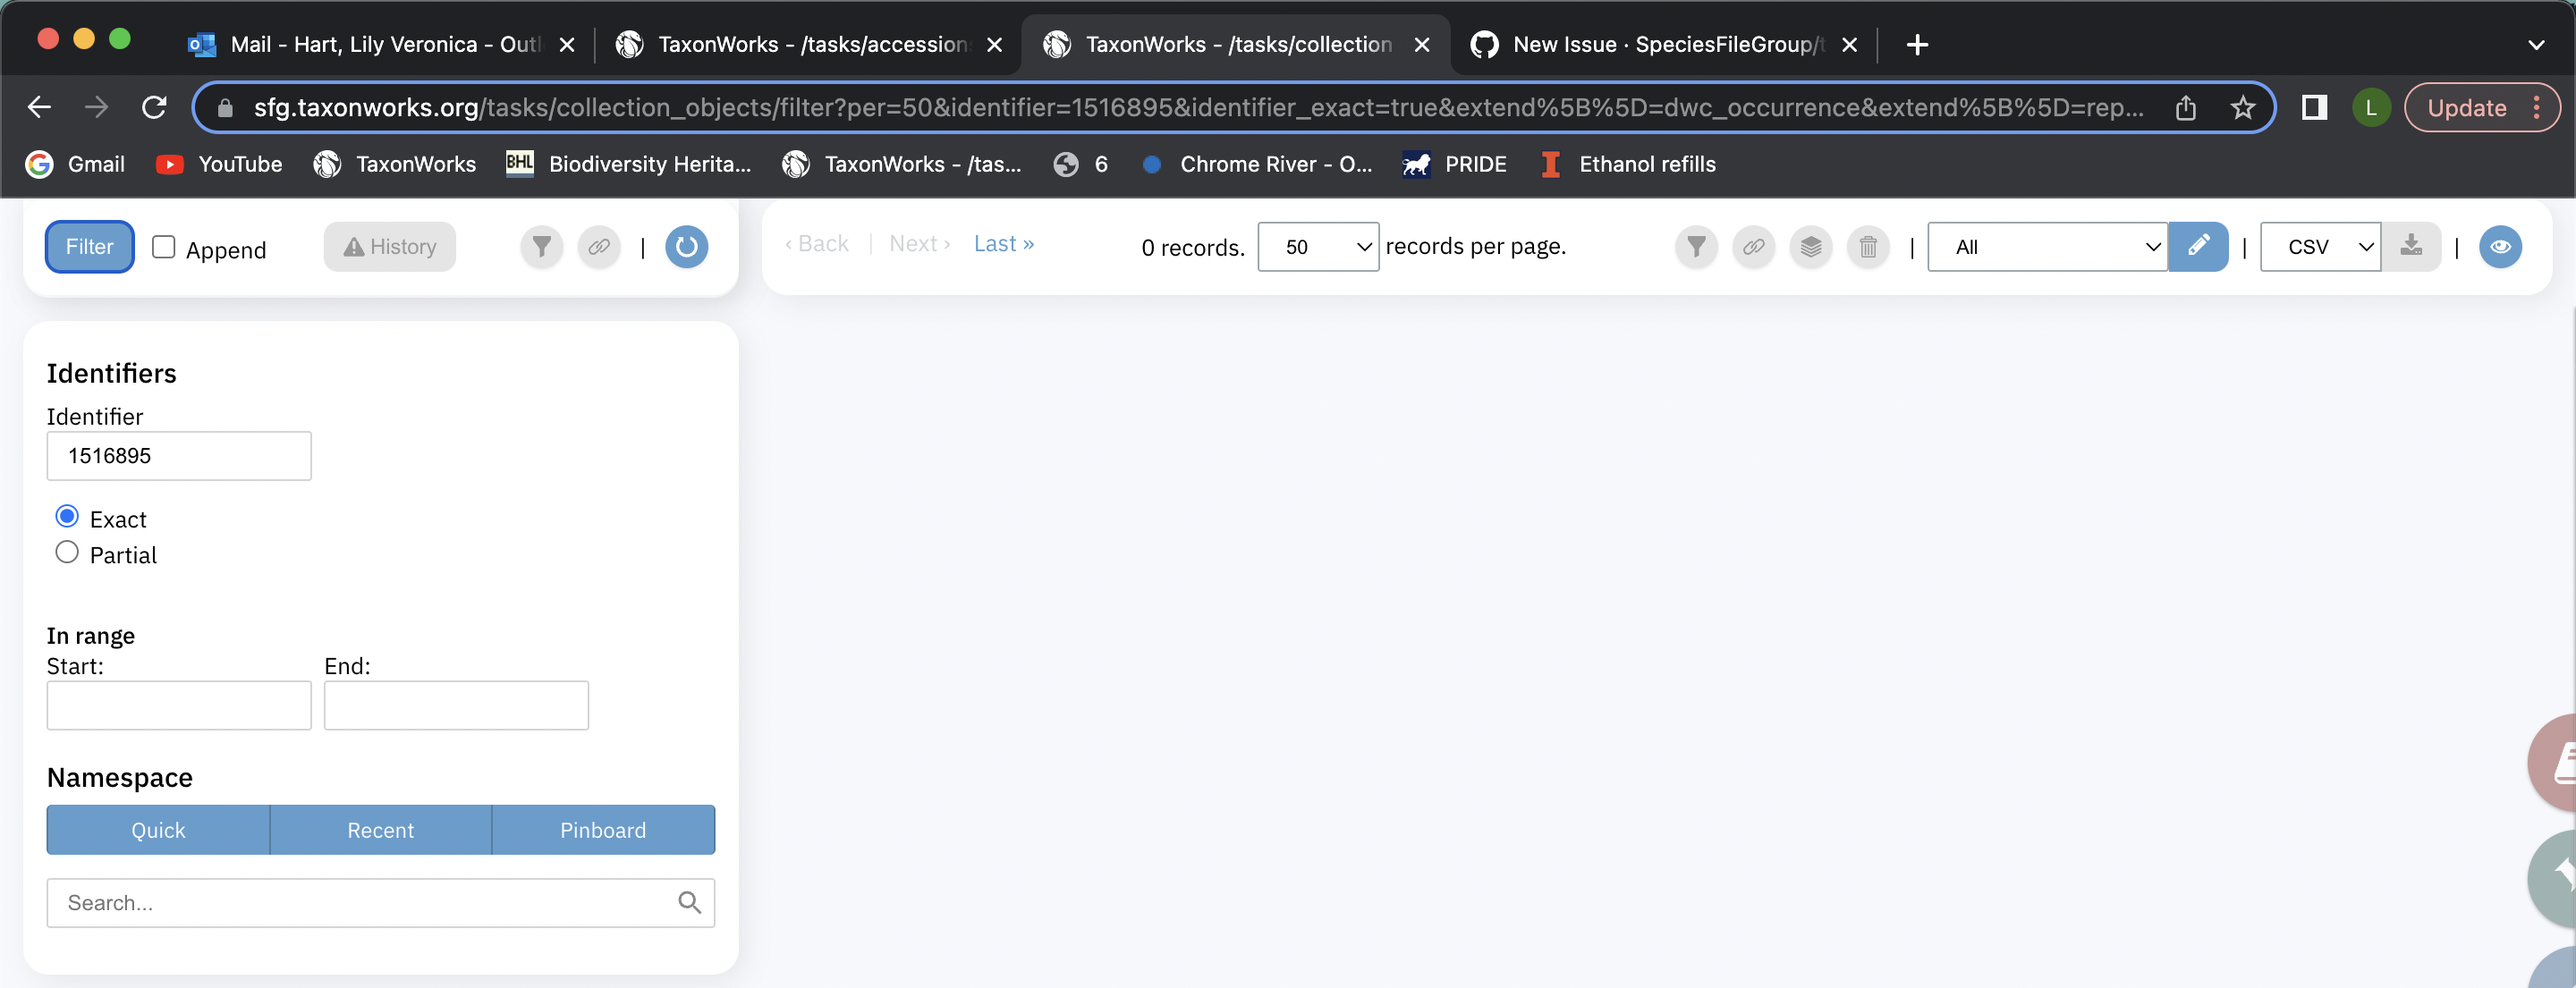Enable the Append checkbox
Screen dimensions: 2576x988
pyautogui.click(x=164, y=247)
